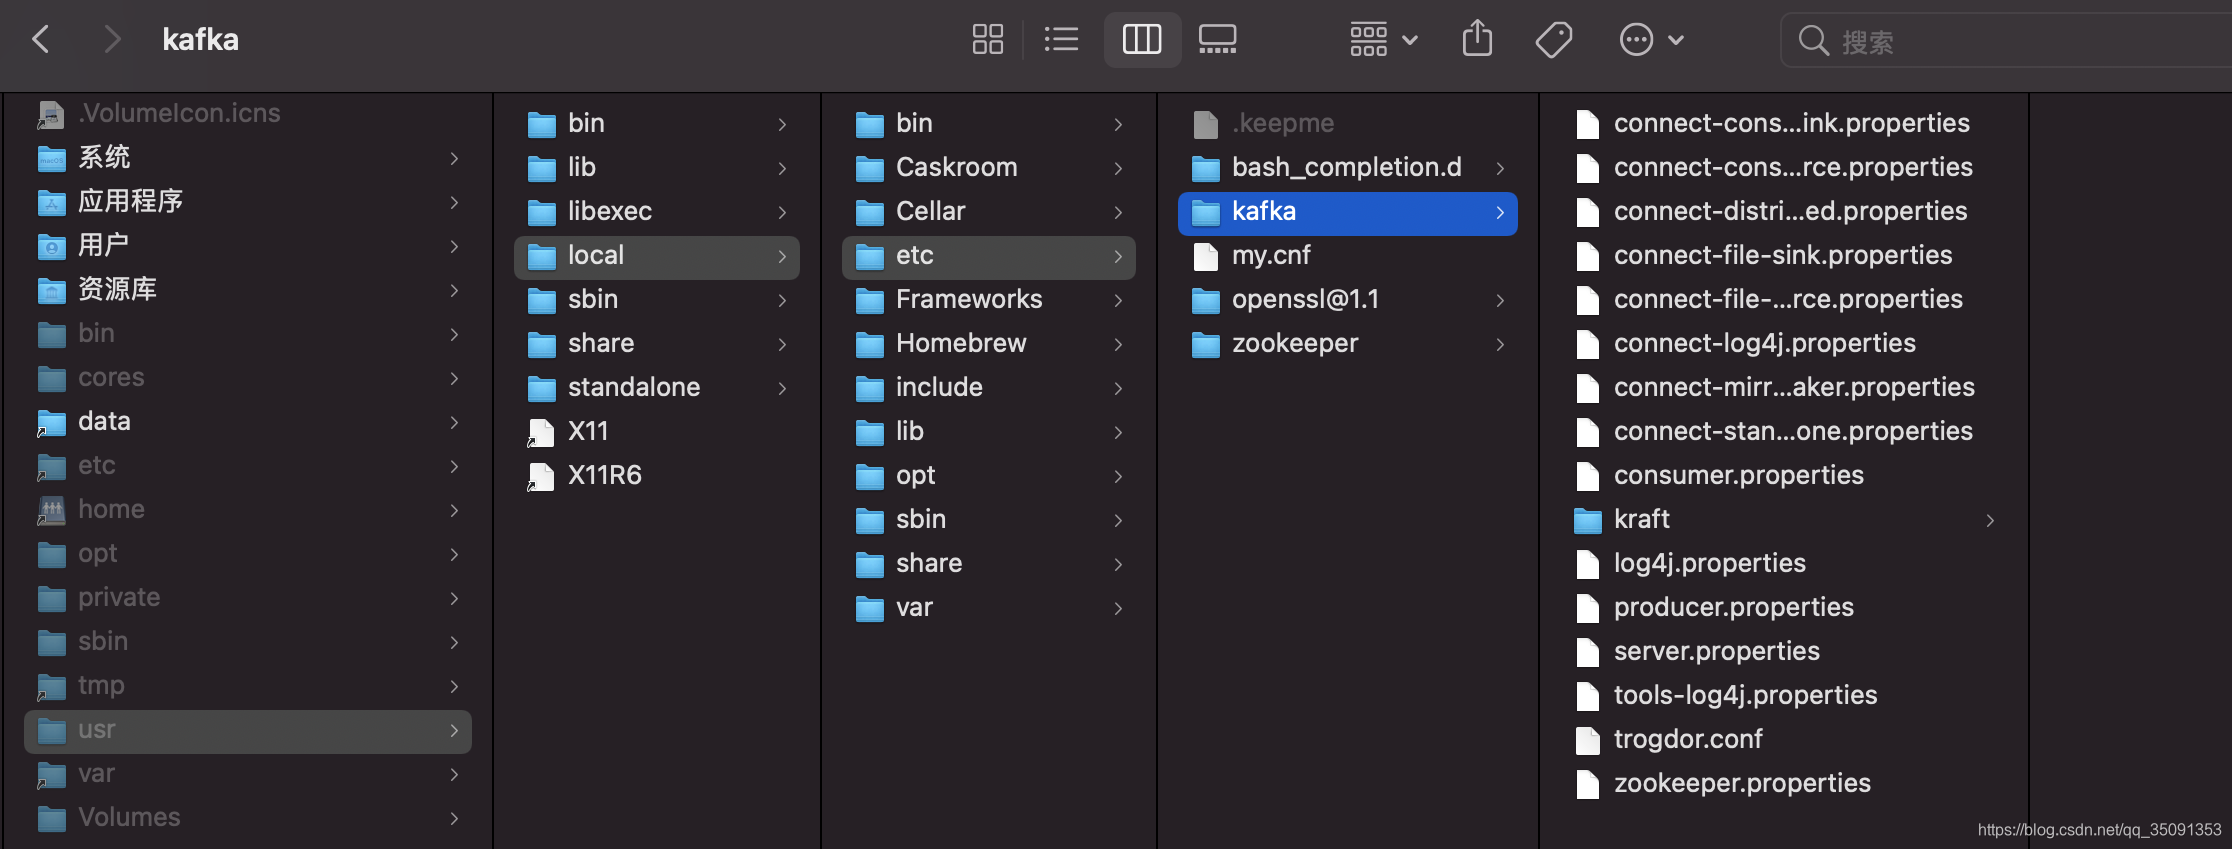Image resolution: width=2232 pixels, height=849 pixels.
Task: Open the 系统 folder
Action: [248, 158]
